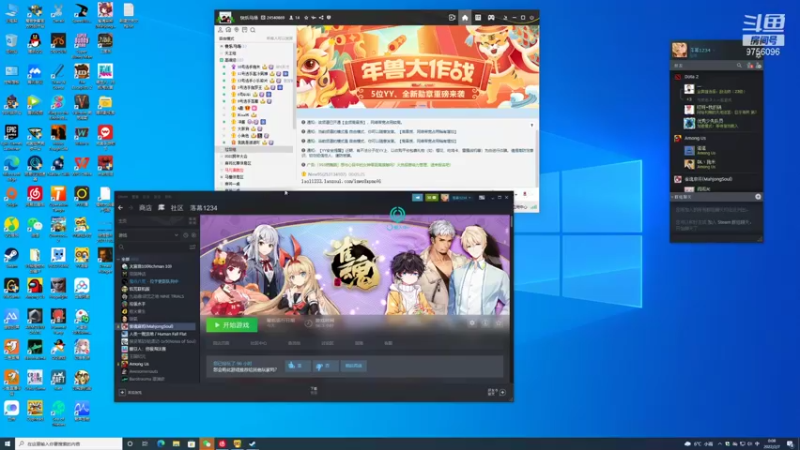This screenshot has width=800, height=450.
Task: Open game settings gear on MahjongSoul page
Action: (x=472, y=323)
